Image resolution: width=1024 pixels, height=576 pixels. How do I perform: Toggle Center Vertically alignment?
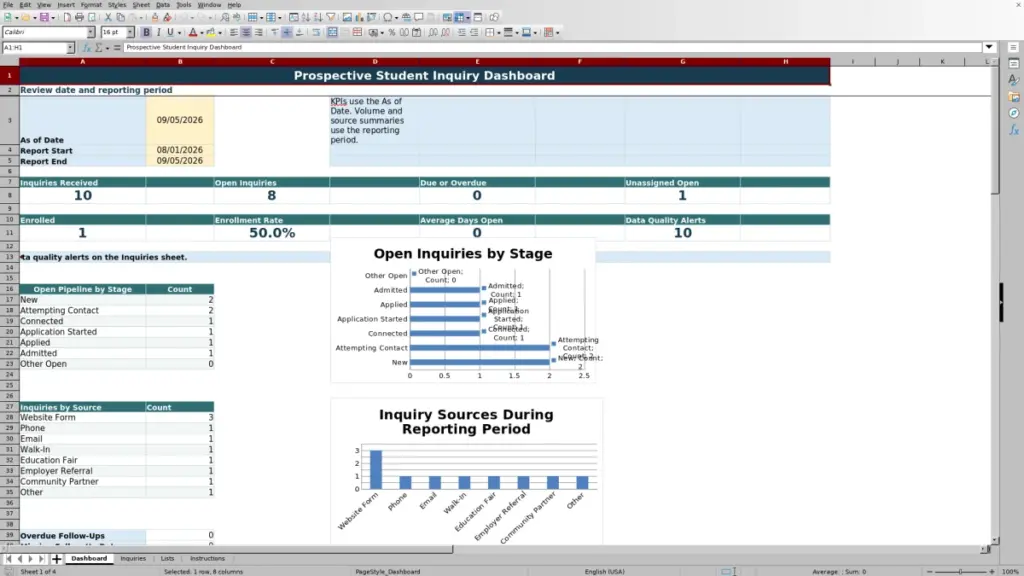(287, 32)
